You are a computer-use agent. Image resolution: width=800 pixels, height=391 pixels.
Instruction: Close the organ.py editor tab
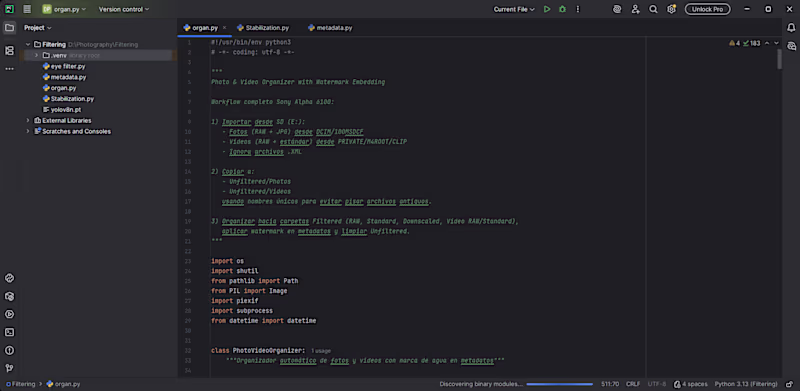point(224,28)
